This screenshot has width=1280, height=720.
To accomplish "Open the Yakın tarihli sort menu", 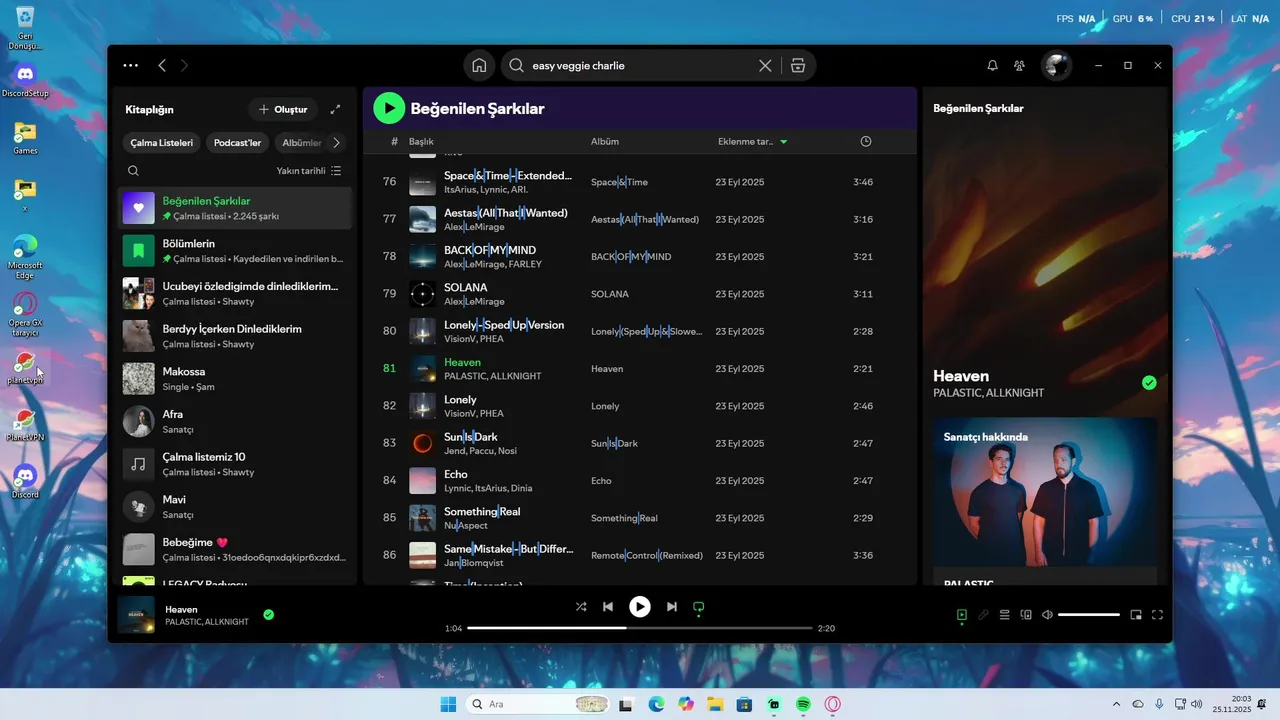I will pos(309,171).
